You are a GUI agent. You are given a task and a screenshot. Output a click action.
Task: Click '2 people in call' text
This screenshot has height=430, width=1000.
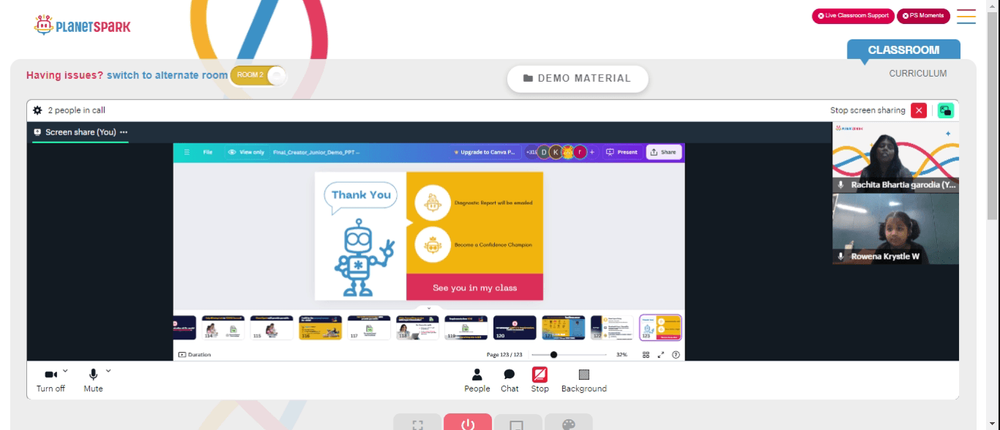tap(77, 110)
